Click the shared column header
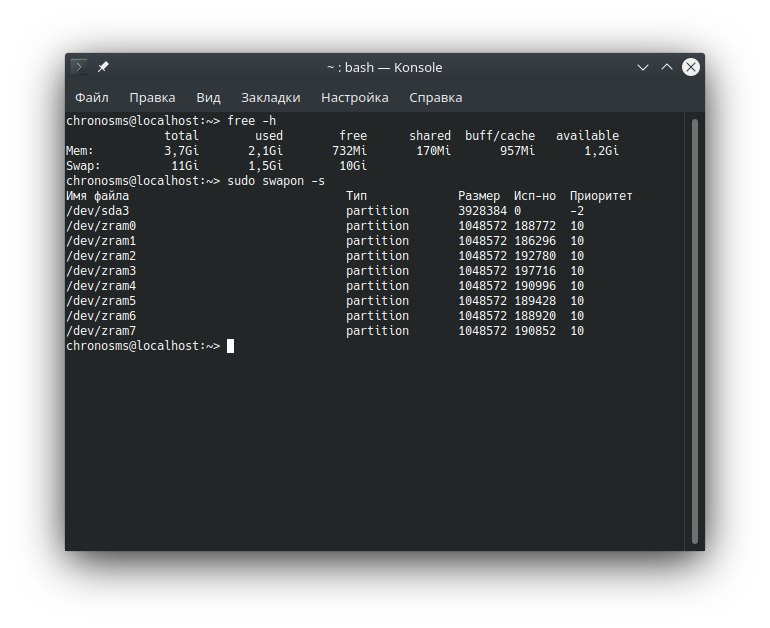The height and width of the screenshot is (628, 770). point(430,136)
